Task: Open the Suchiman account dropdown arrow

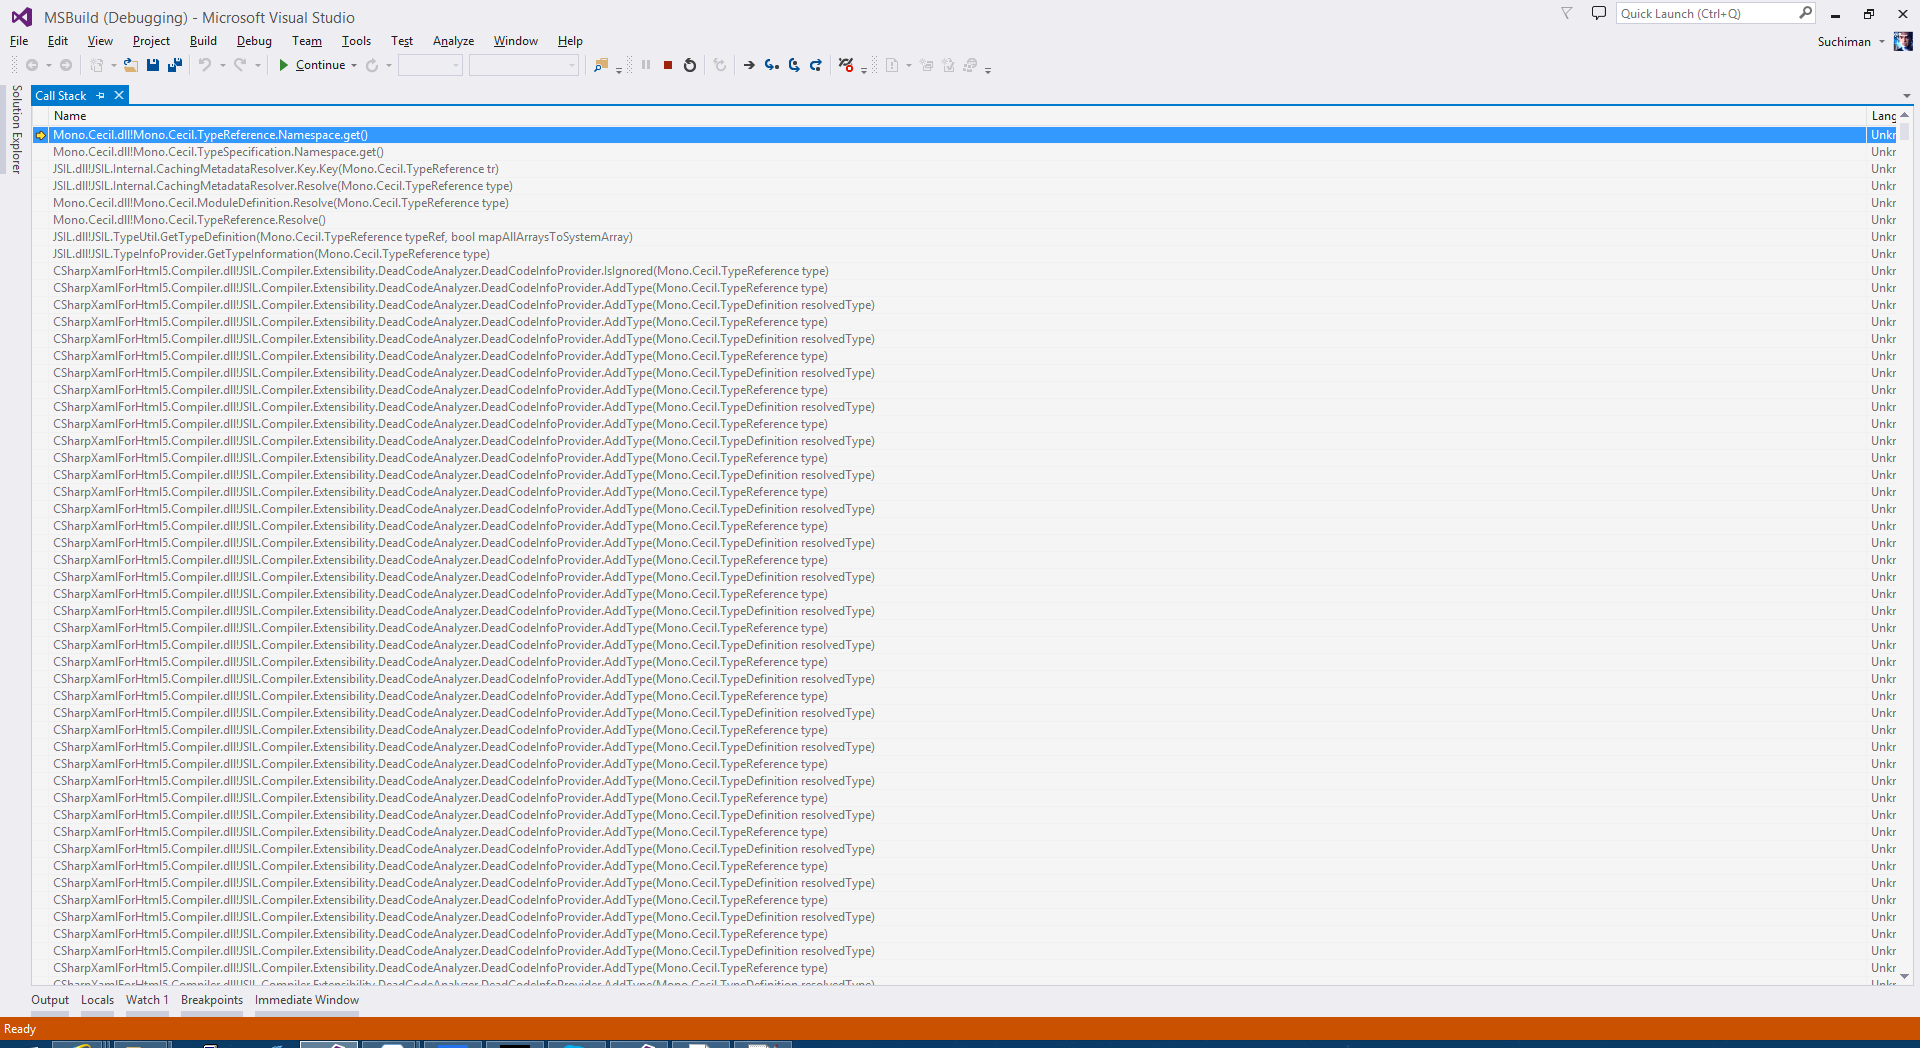Action: pyautogui.click(x=1881, y=42)
